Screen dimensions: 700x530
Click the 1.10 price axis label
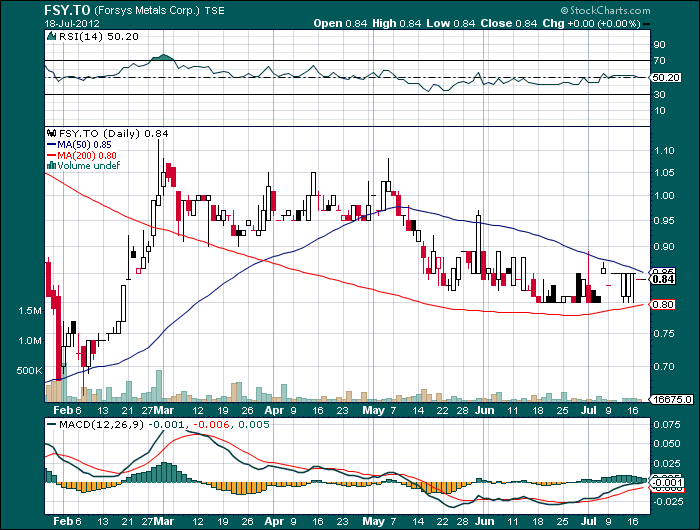pyautogui.click(x=664, y=150)
